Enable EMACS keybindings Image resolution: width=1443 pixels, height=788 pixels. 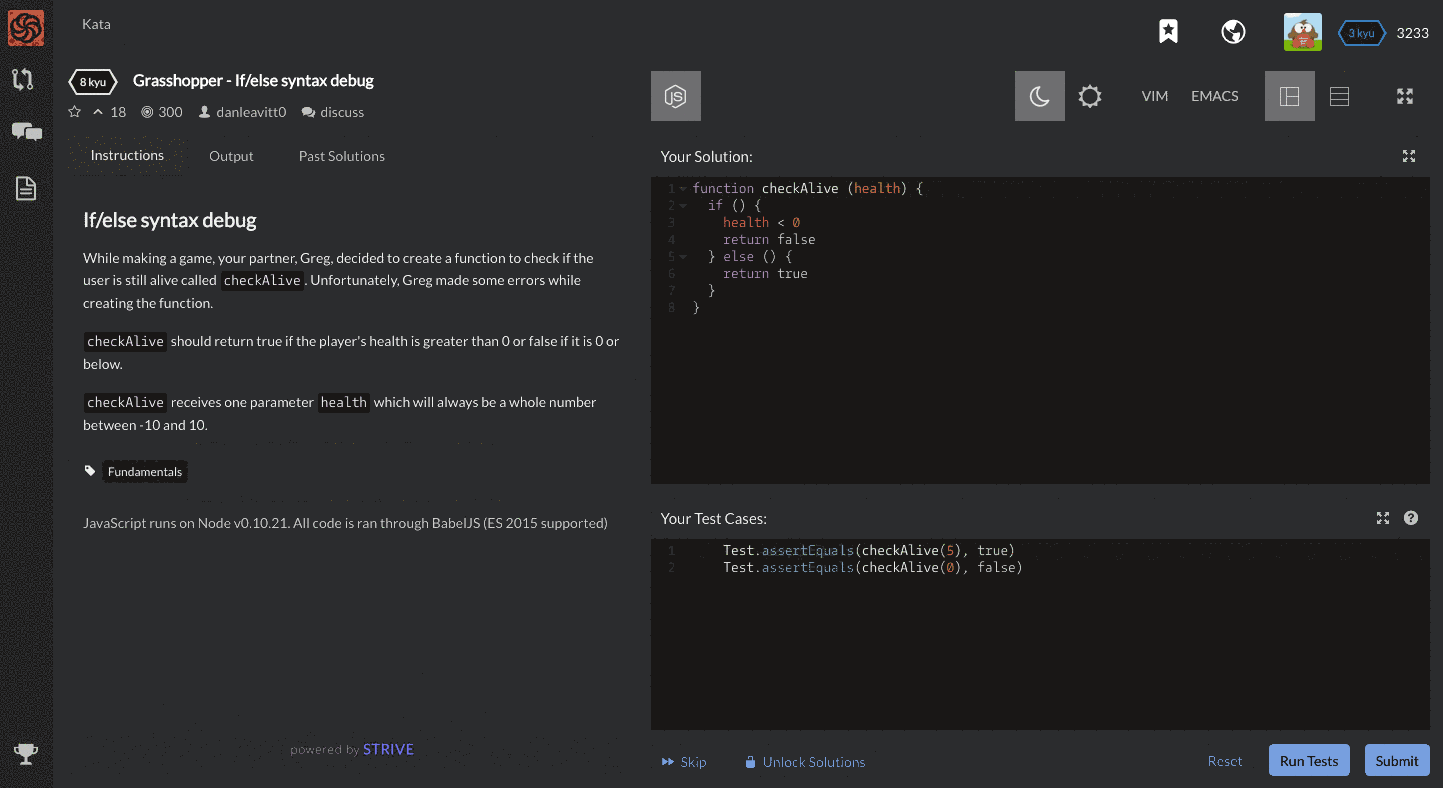pyautogui.click(x=1214, y=96)
